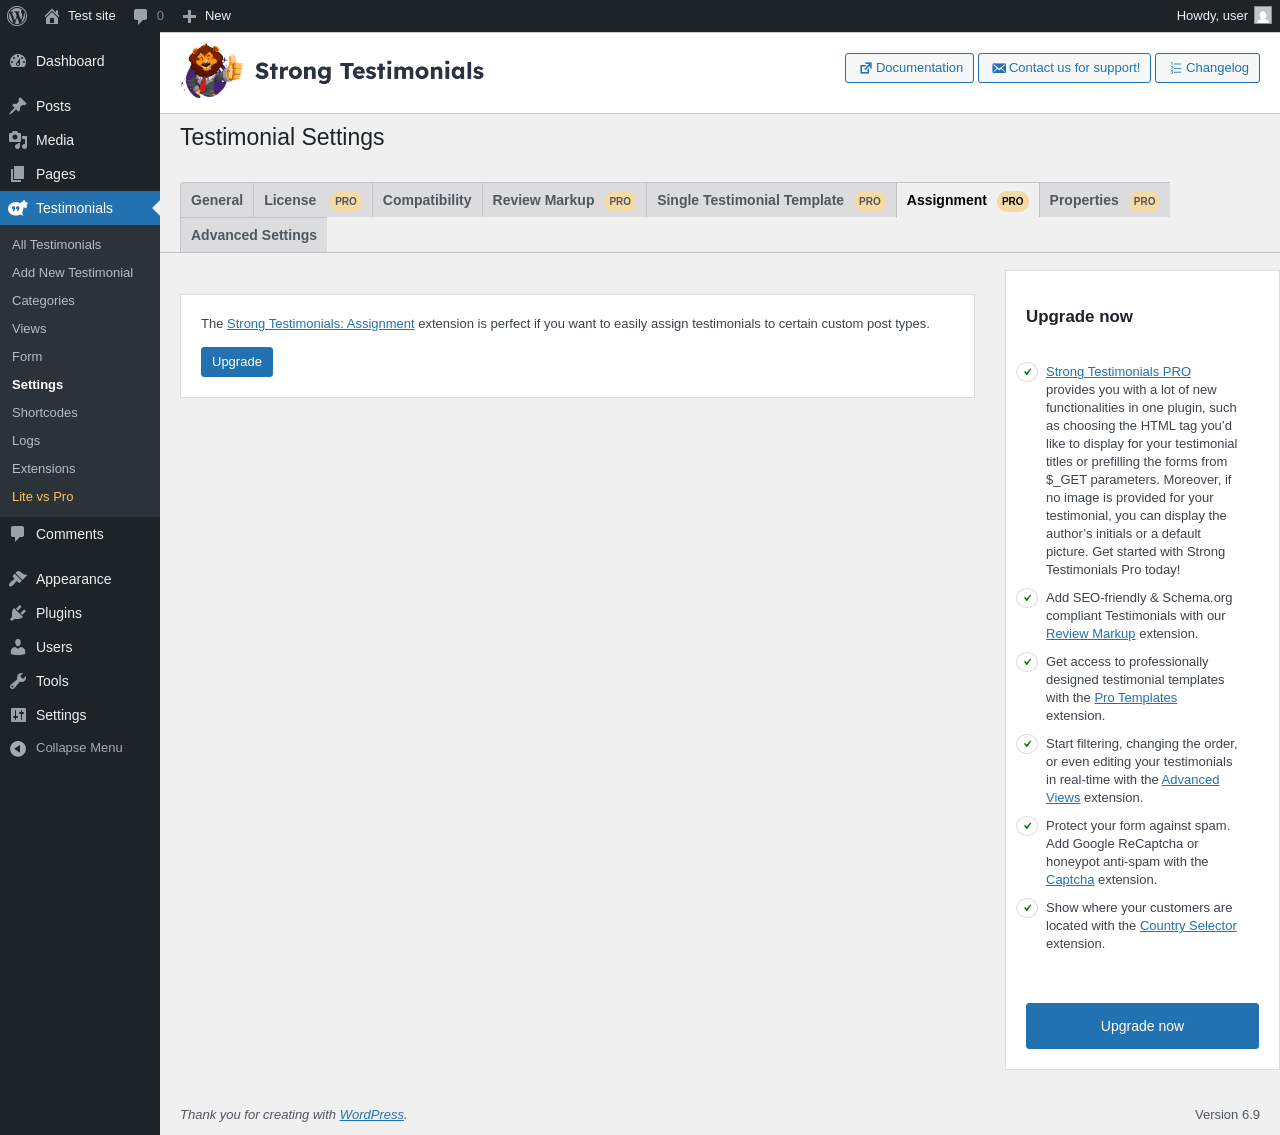Open the Pro Templates link
This screenshot has width=1280, height=1135.
(x=1135, y=698)
